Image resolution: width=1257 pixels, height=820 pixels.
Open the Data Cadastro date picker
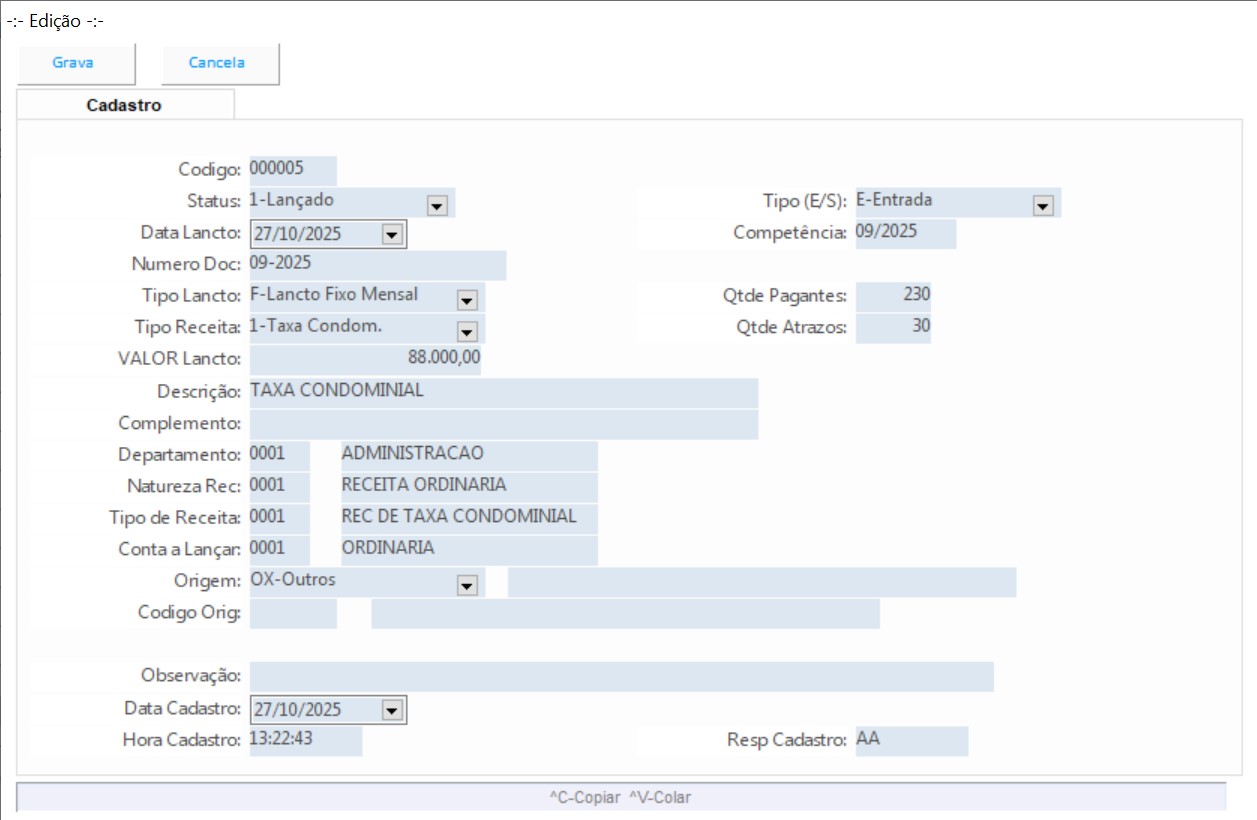391,710
